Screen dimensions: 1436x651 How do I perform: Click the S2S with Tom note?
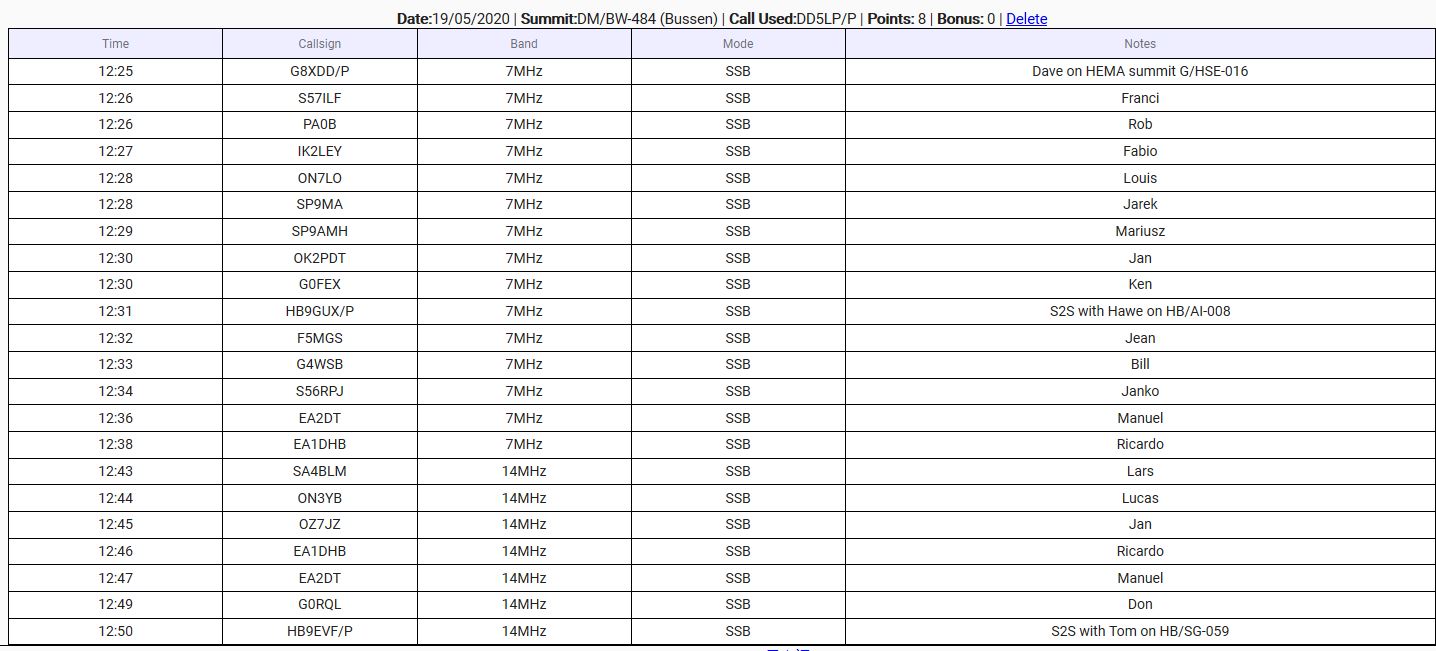pyautogui.click(x=1139, y=631)
